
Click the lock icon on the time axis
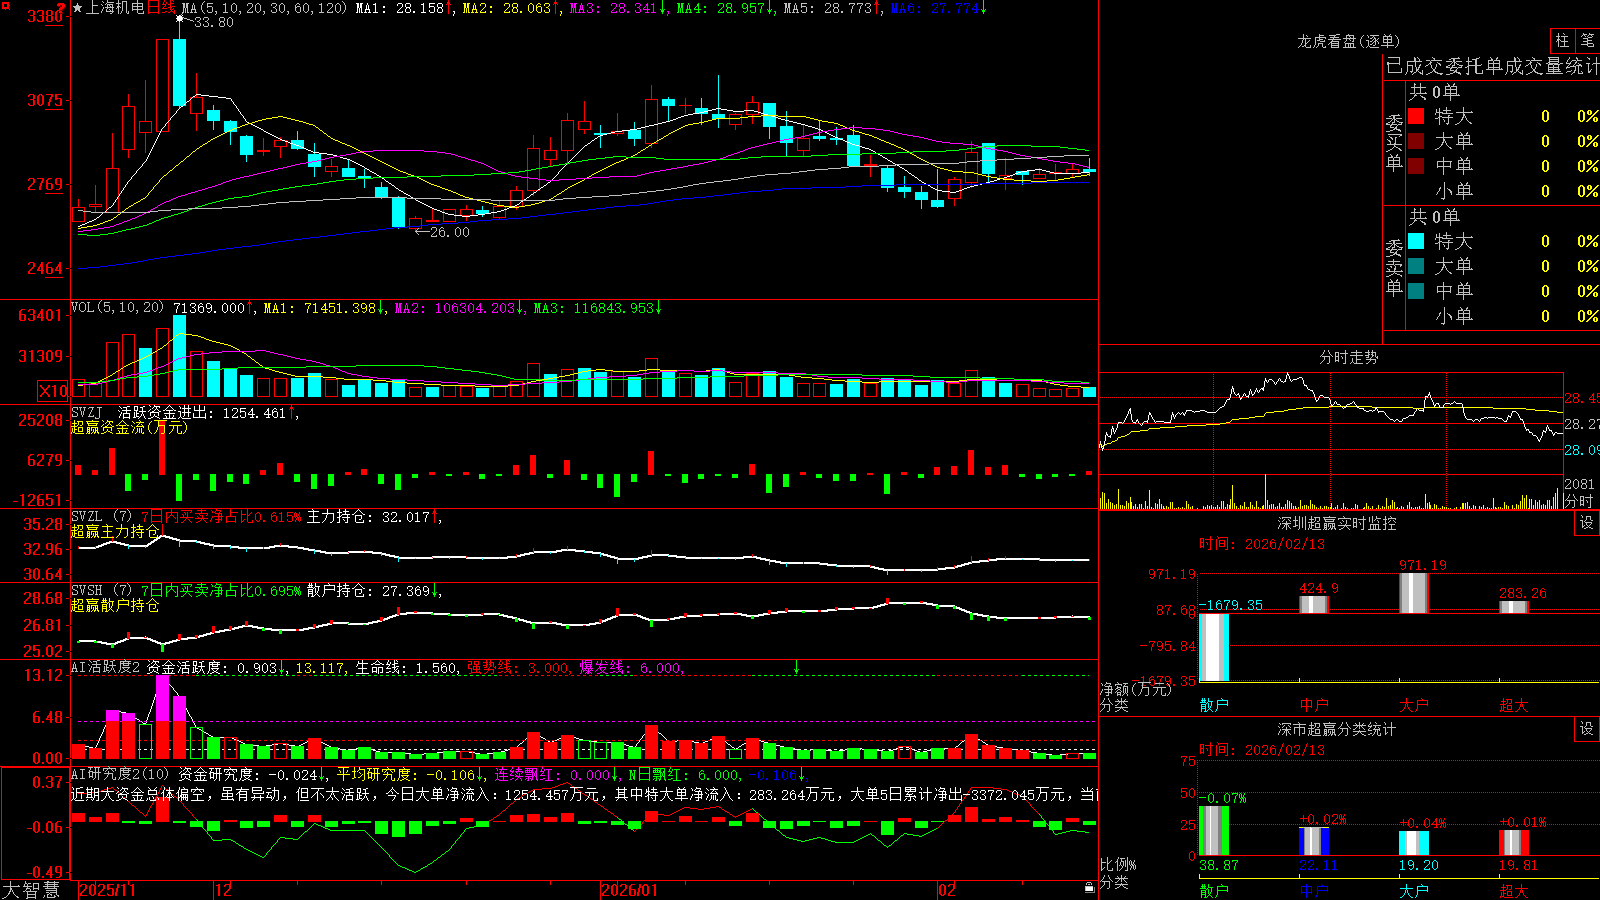pyautogui.click(x=1090, y=888)
